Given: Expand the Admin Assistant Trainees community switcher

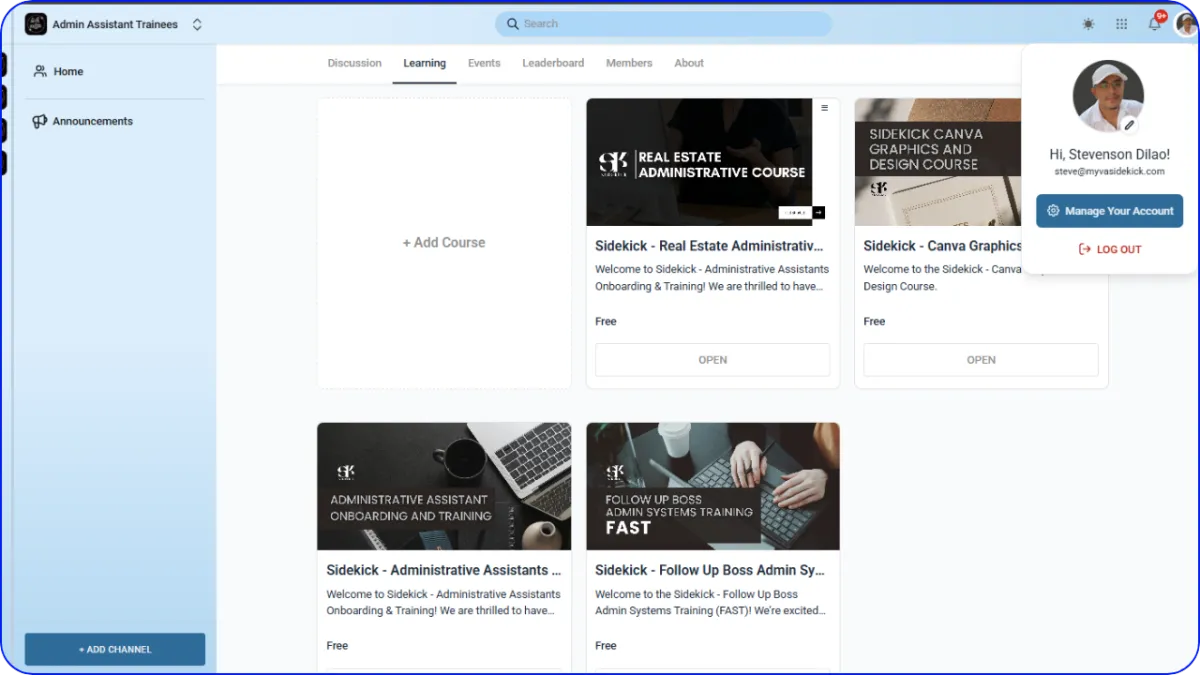Looking at the screenshot, I should point(197,24).
